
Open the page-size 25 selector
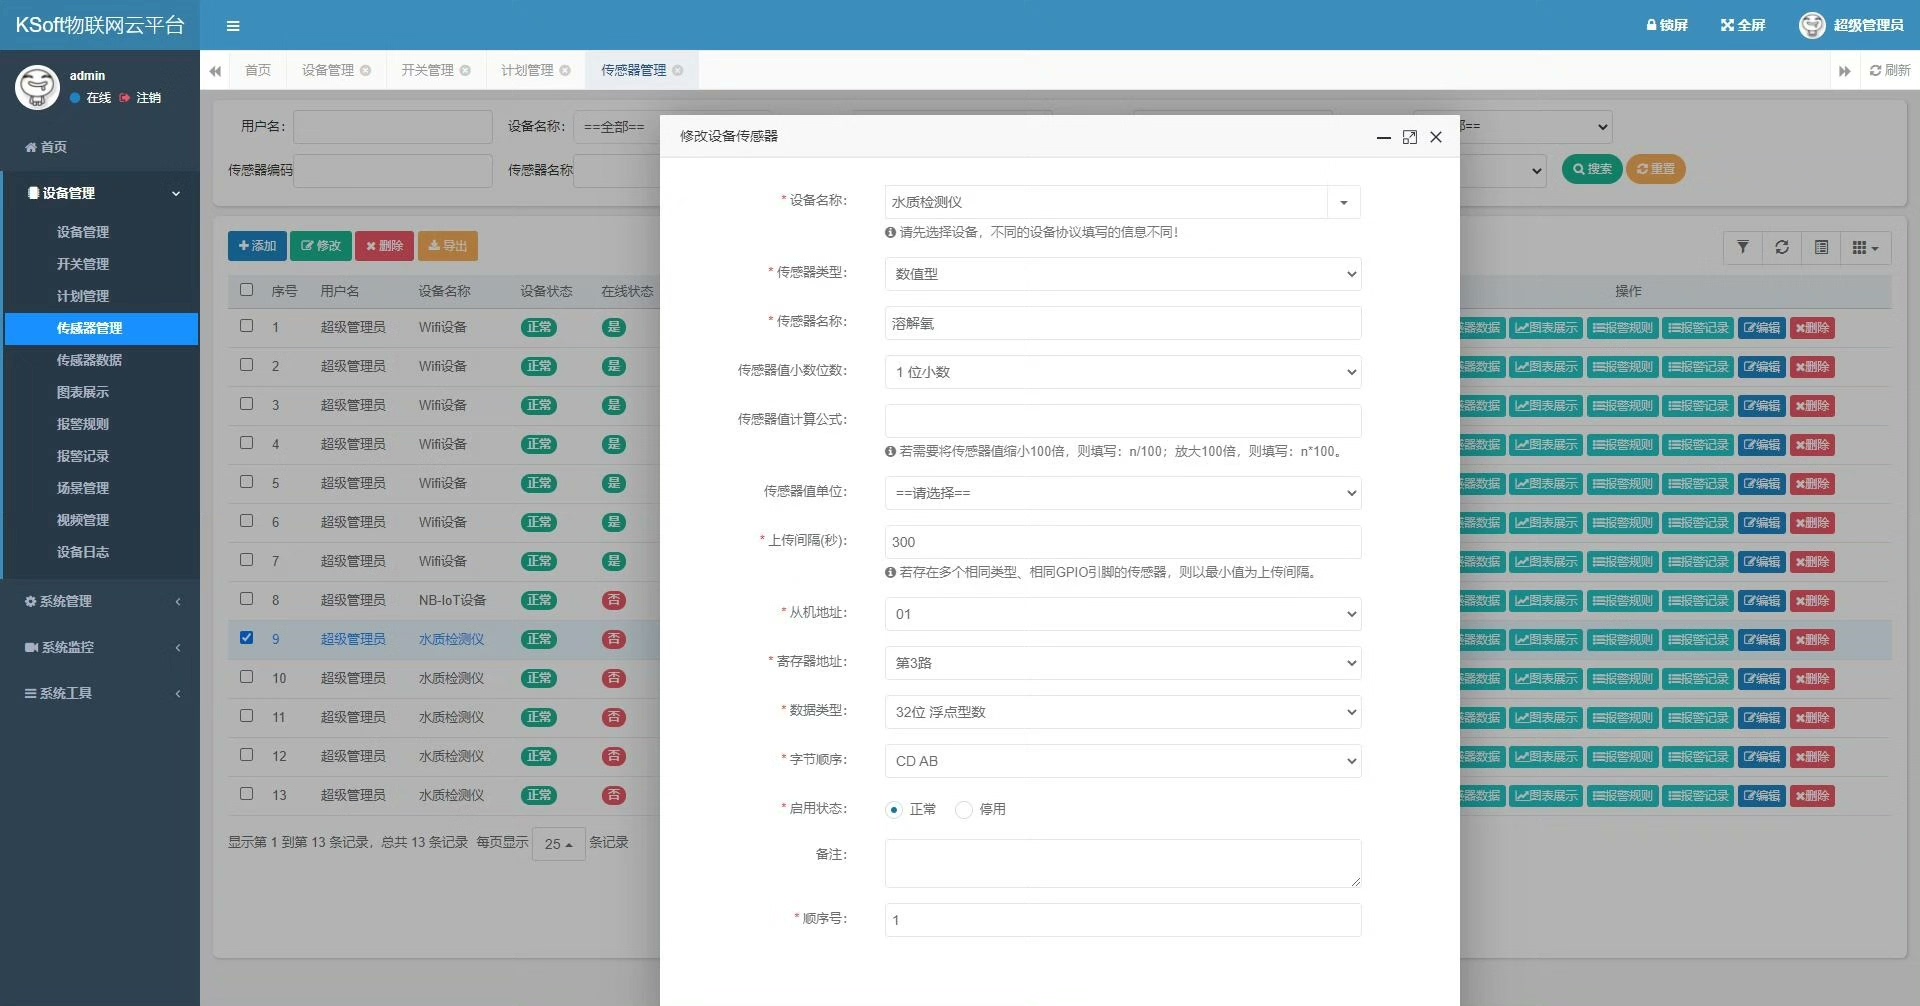point(558,844)
